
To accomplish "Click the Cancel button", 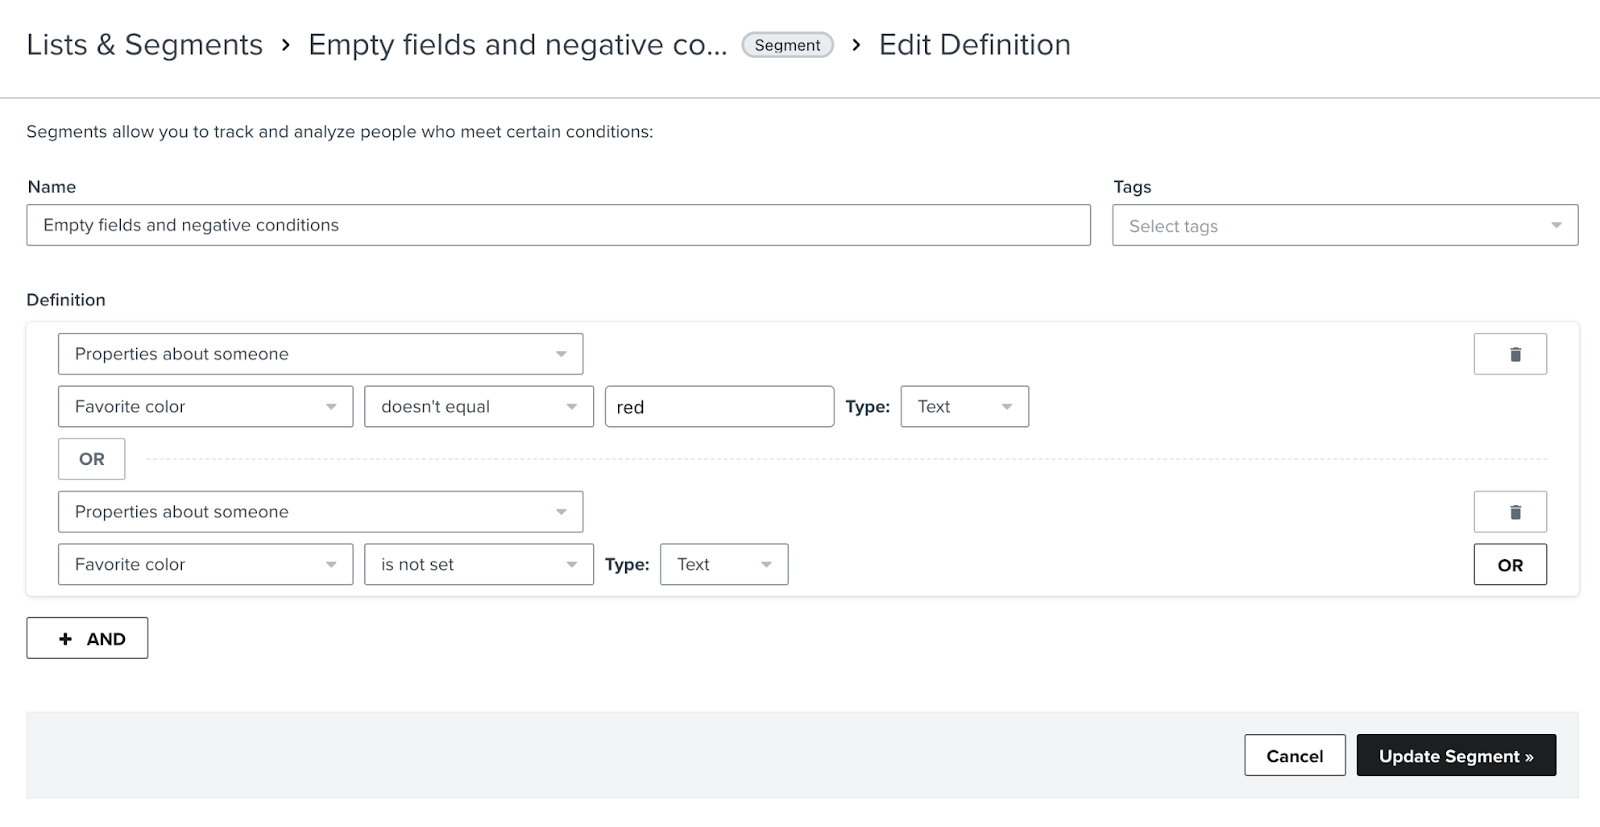I will [1294, 756].
